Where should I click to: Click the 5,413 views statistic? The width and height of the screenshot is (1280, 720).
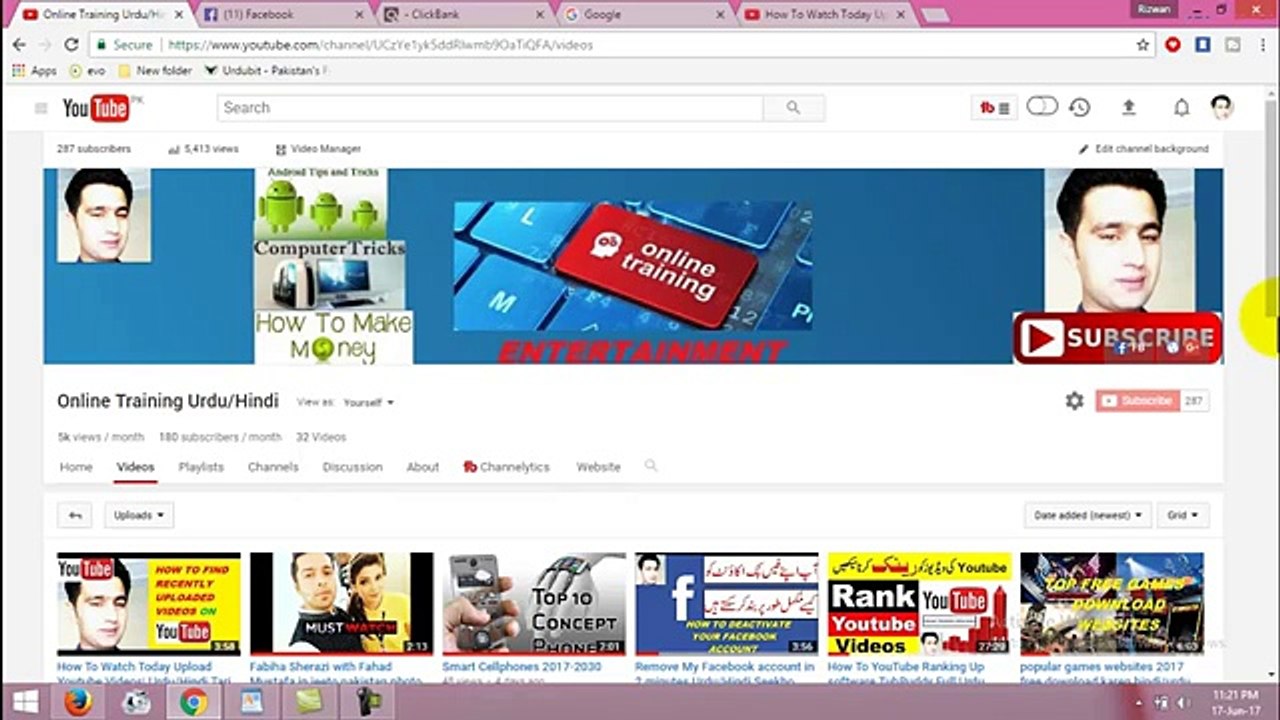pos(204,149)
